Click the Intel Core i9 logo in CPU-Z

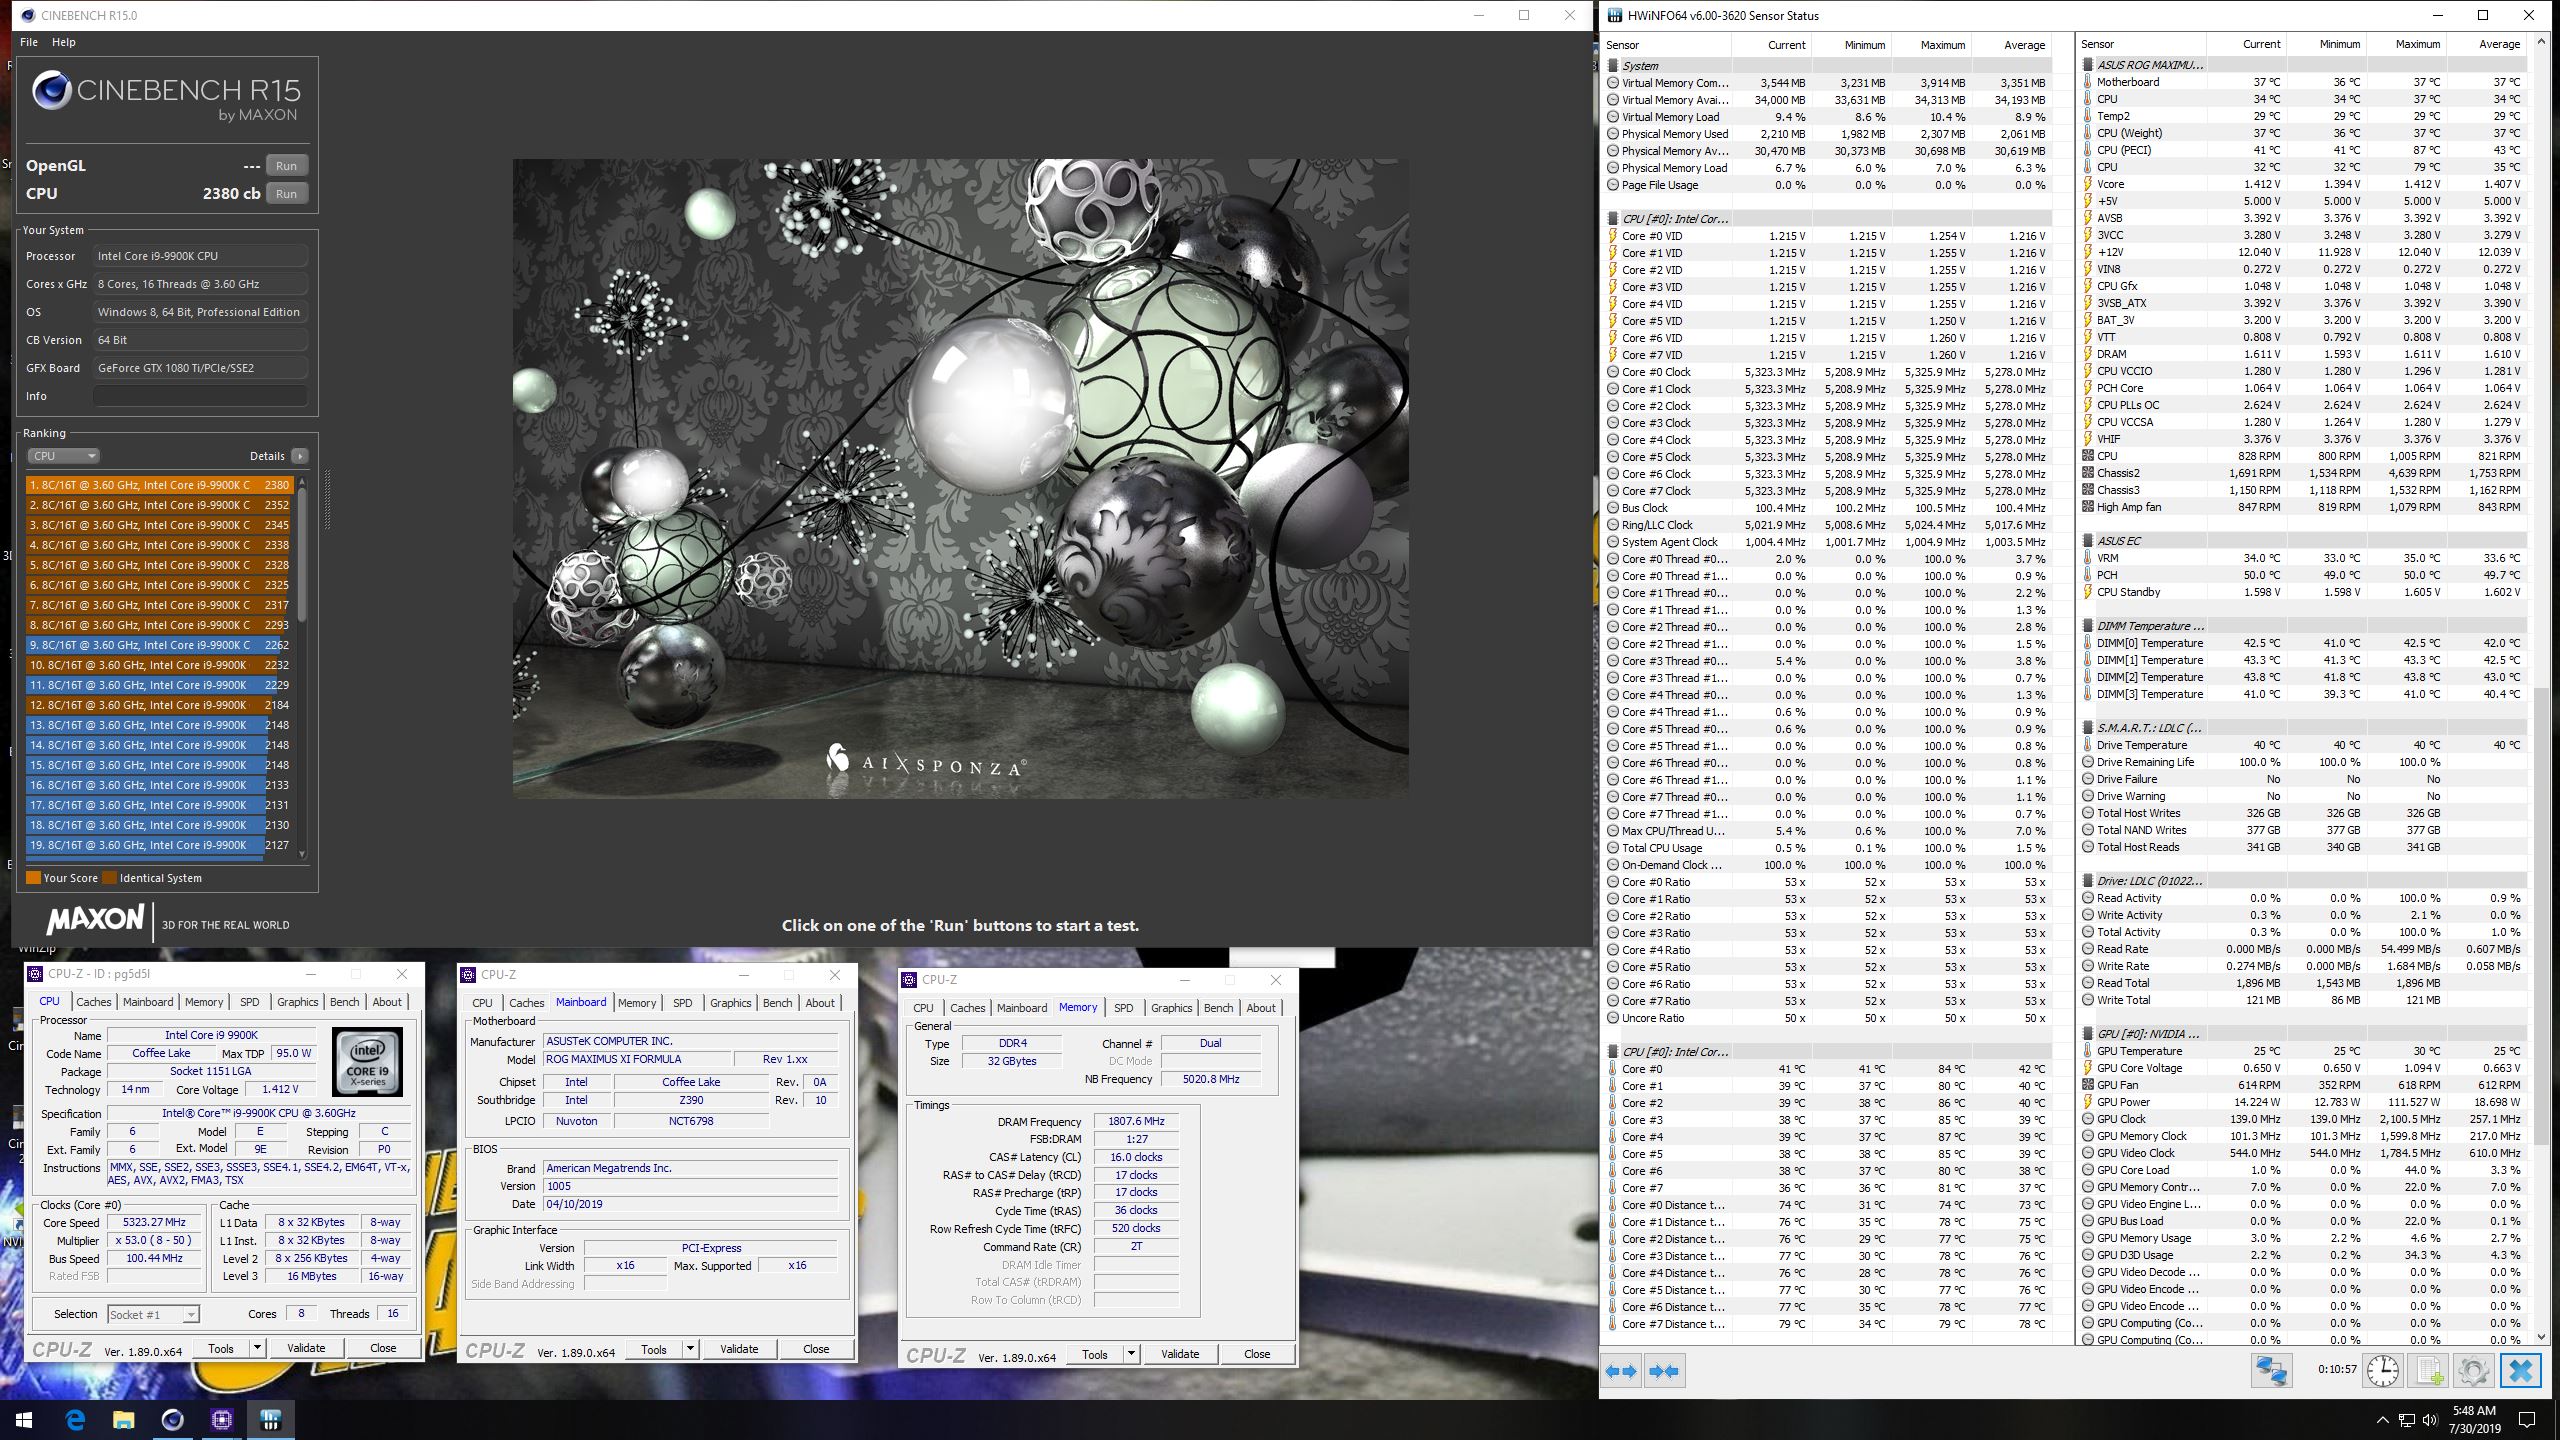point(367,1062)
